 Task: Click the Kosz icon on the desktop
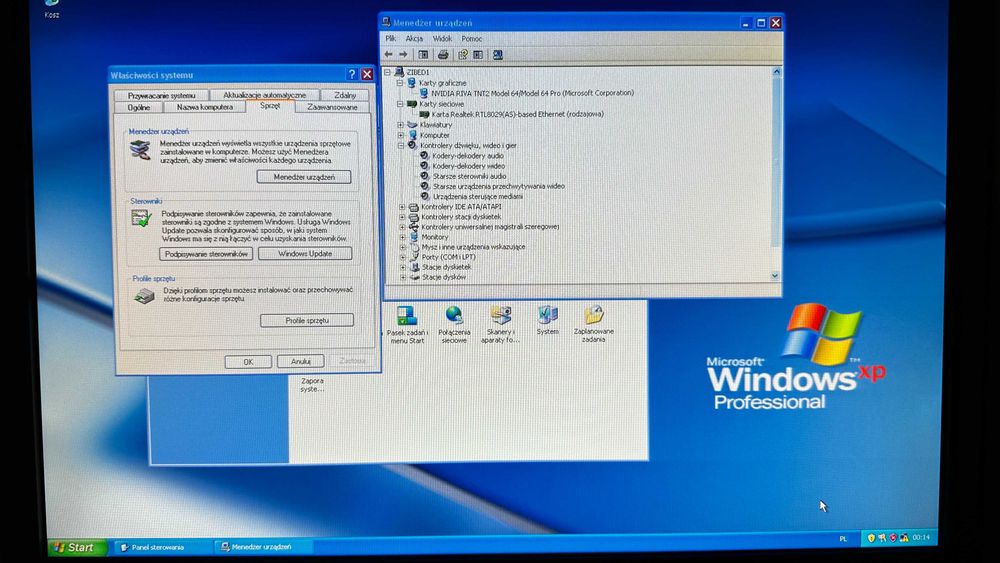click(52, 9)
